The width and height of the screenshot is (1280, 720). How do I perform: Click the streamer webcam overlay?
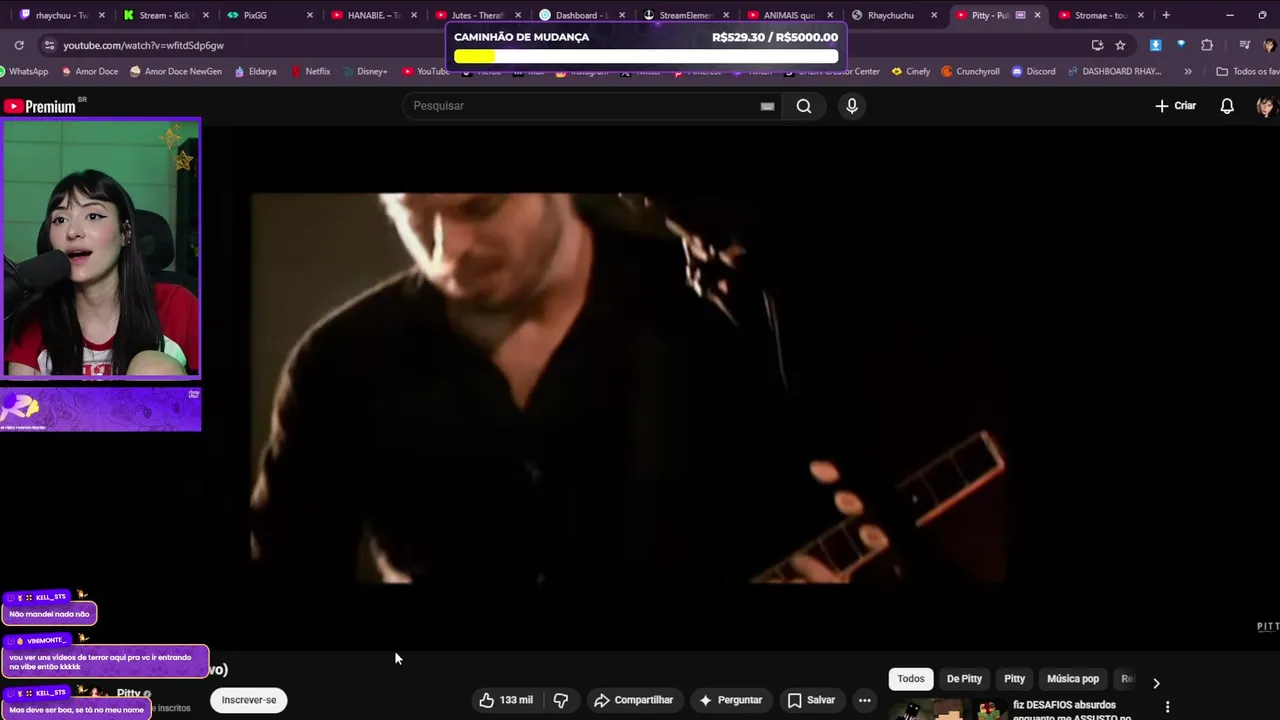point(101,248)
